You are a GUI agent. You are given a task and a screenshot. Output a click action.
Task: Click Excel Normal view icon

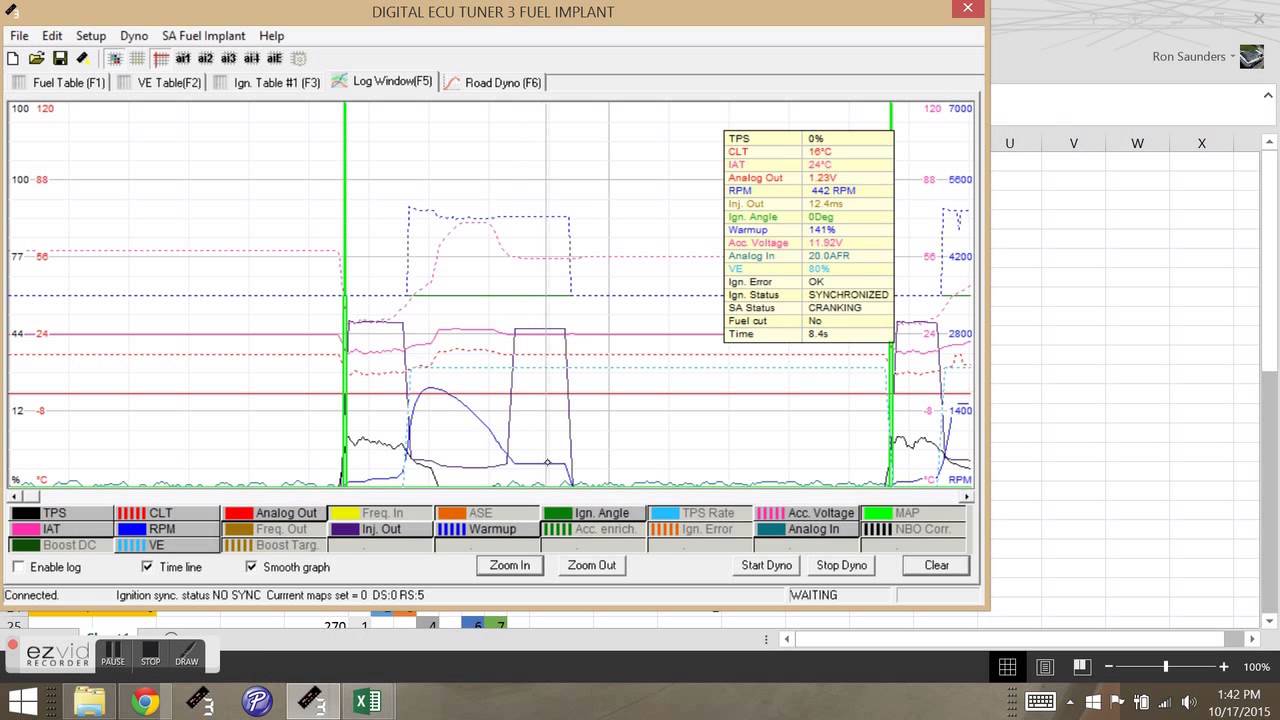point(1007,667)
